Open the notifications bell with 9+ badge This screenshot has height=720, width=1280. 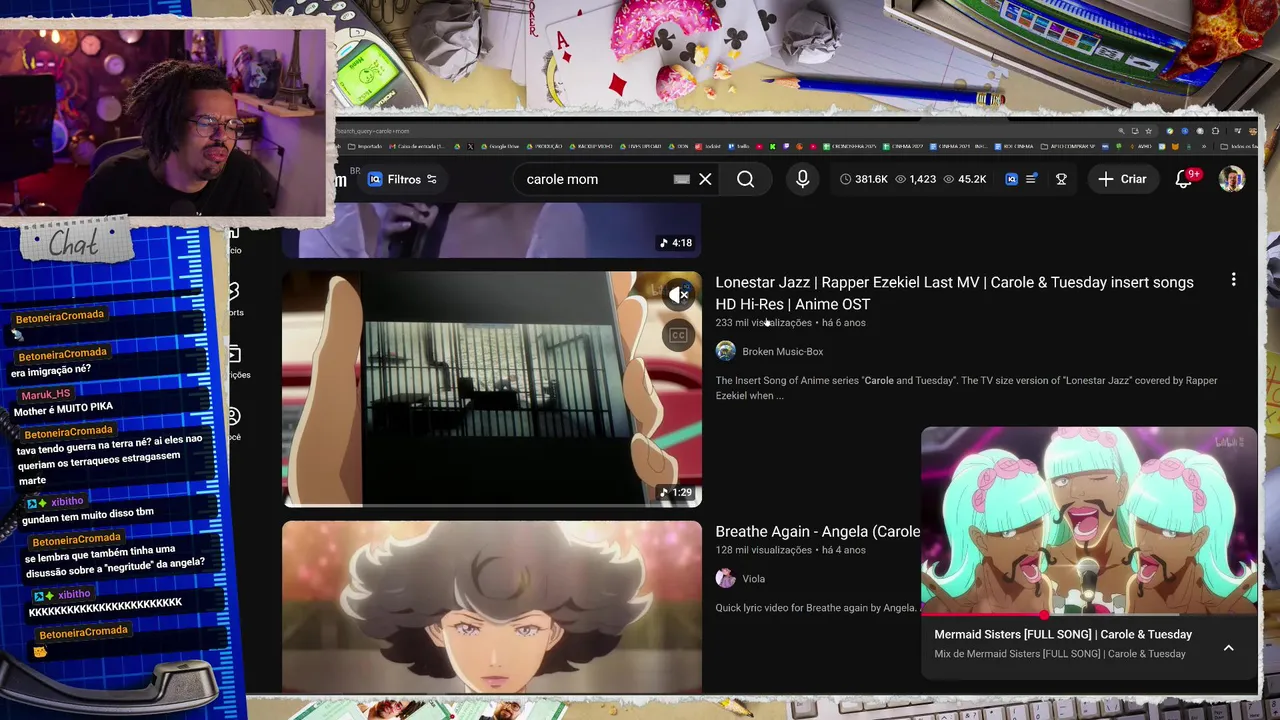coord(1184,179)
